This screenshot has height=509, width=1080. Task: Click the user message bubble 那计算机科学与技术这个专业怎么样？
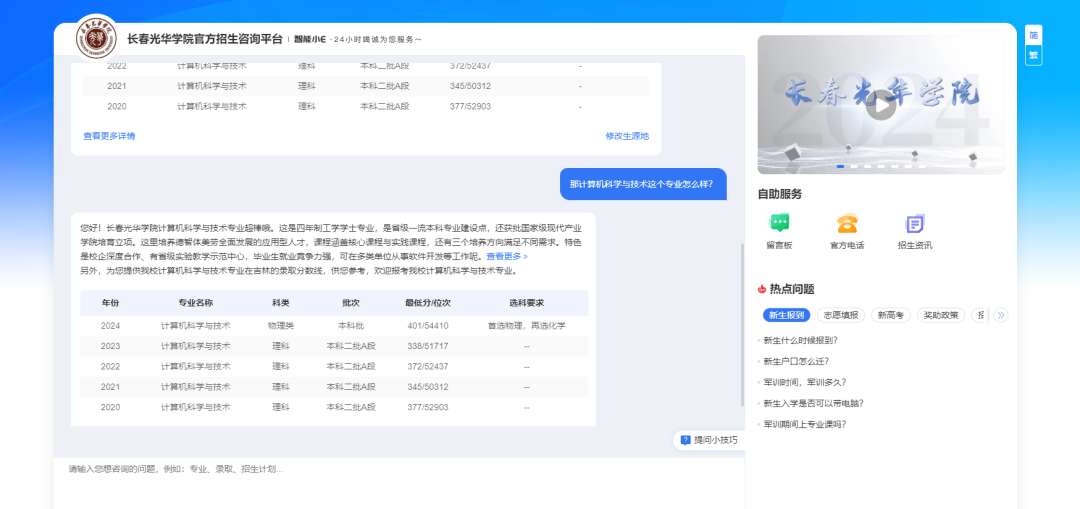[643, 184]
